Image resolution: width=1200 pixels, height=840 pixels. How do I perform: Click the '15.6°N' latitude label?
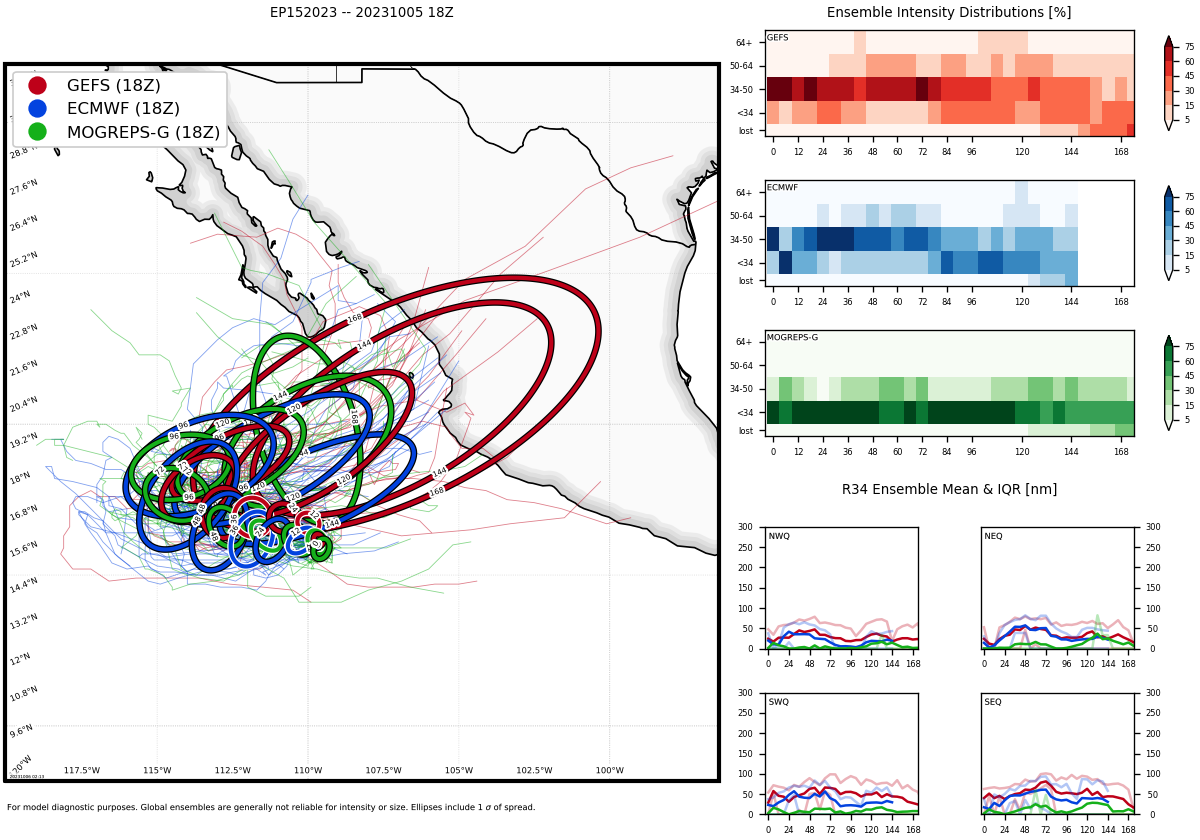click(23, 550)
